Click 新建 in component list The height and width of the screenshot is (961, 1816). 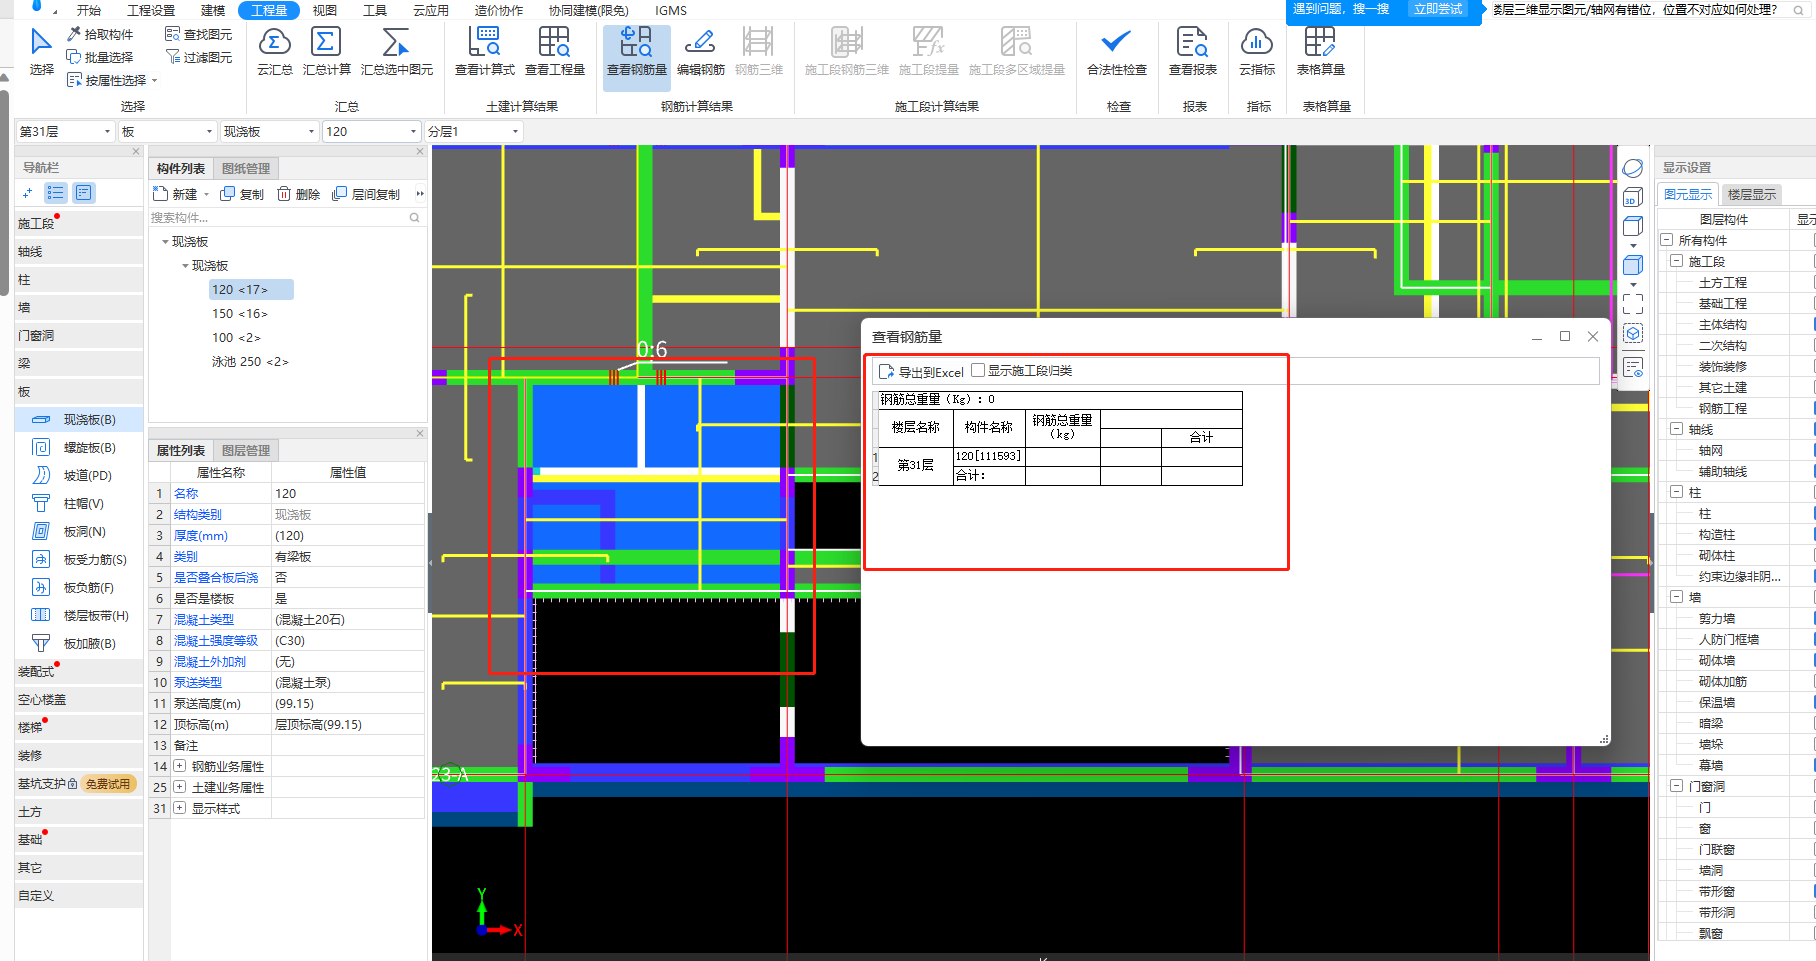pos(178,194)
